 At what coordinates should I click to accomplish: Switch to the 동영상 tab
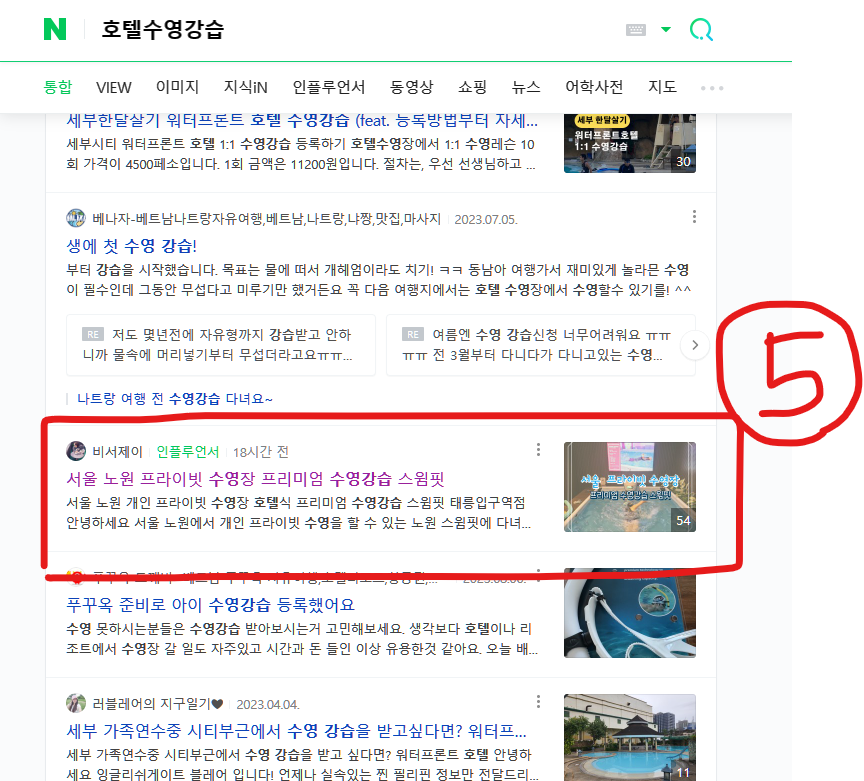pyautogui.click(x=412, y=87)
